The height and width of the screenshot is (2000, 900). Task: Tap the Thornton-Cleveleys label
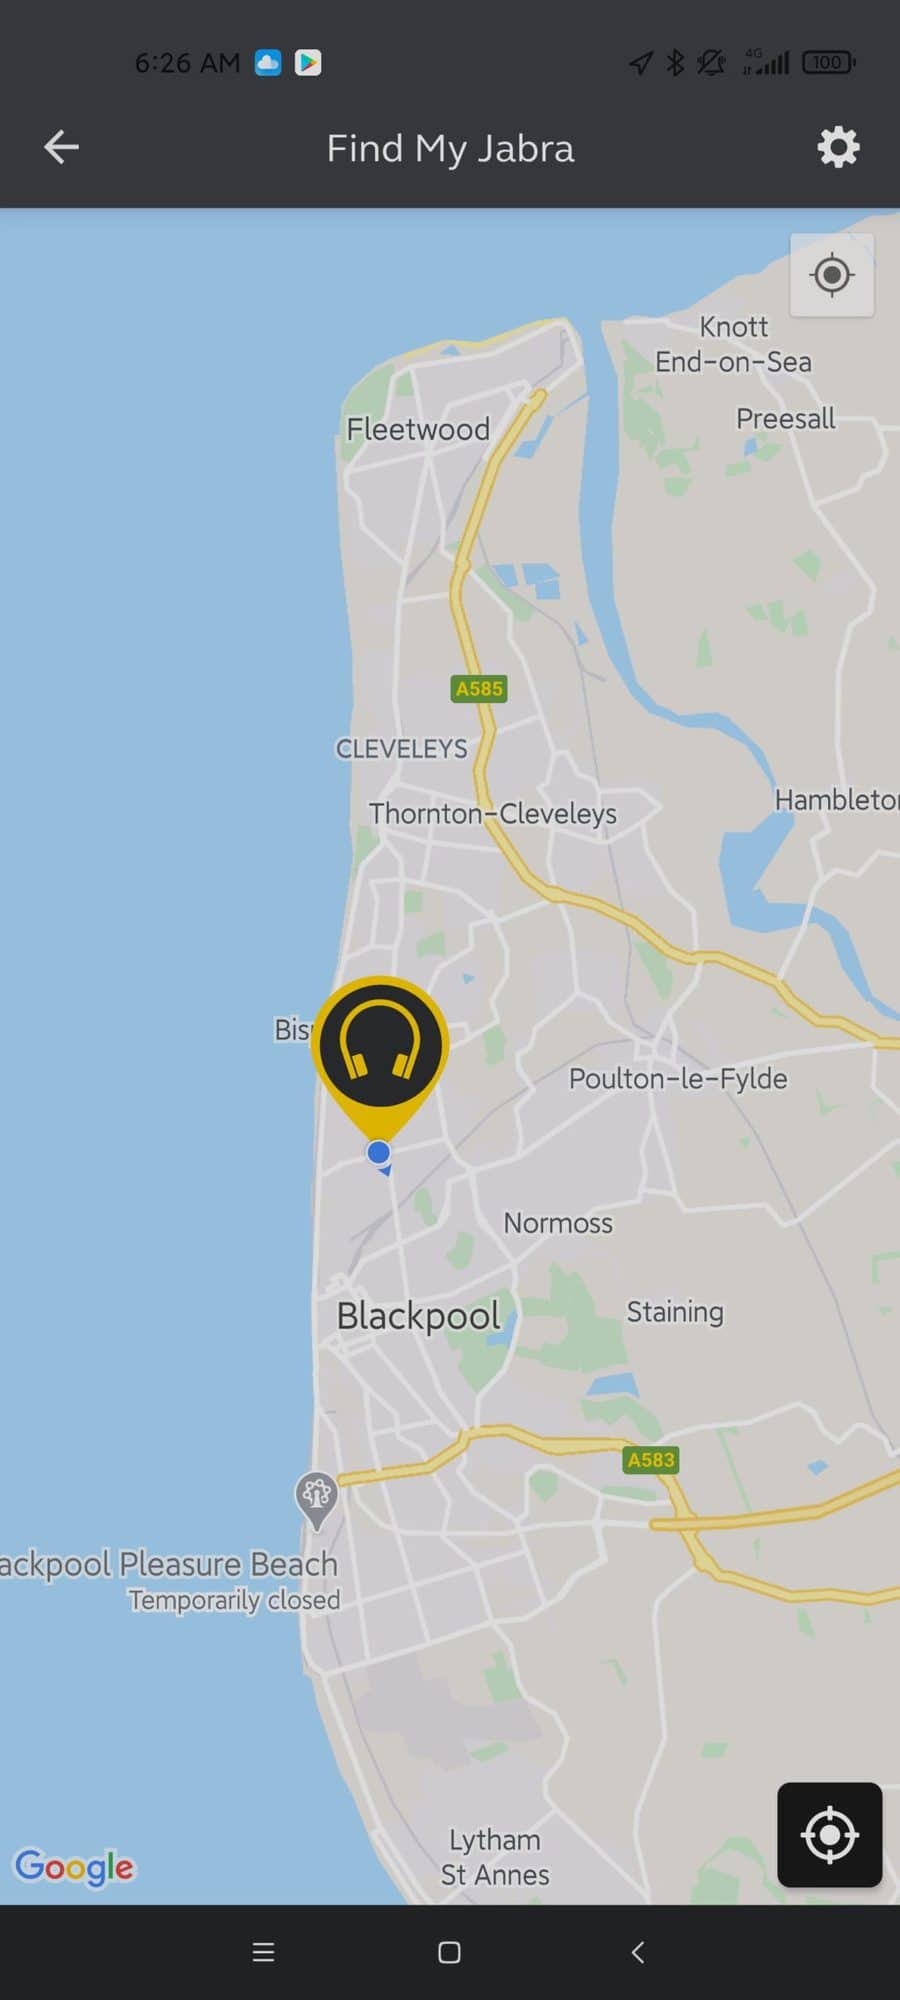pyautogui.click(x=493, y=813)
